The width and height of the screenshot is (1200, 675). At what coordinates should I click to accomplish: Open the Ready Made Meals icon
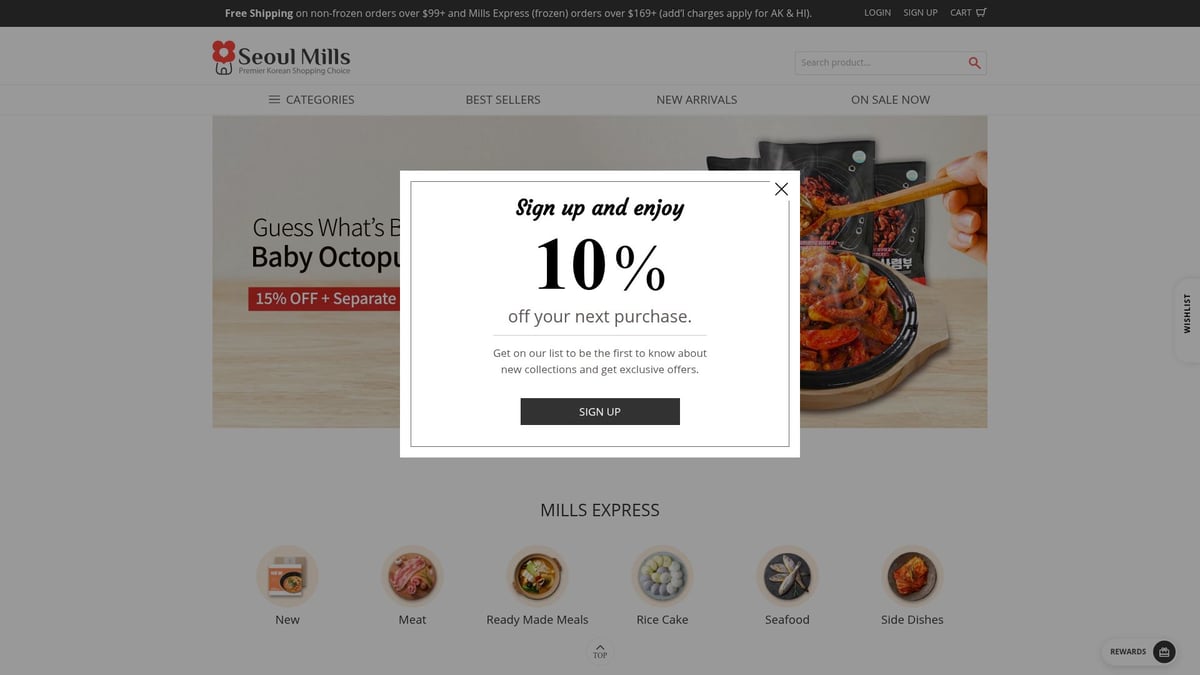tap(537, 576)
